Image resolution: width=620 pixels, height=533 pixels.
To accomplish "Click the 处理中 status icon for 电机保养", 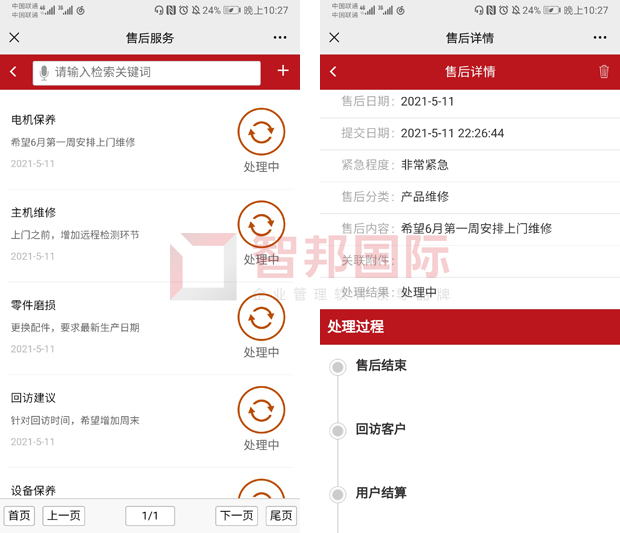I will (261, 132).
